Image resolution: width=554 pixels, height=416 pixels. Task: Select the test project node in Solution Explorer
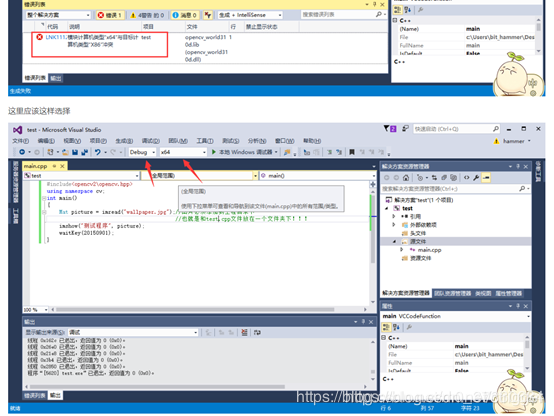tap(407, 208)
